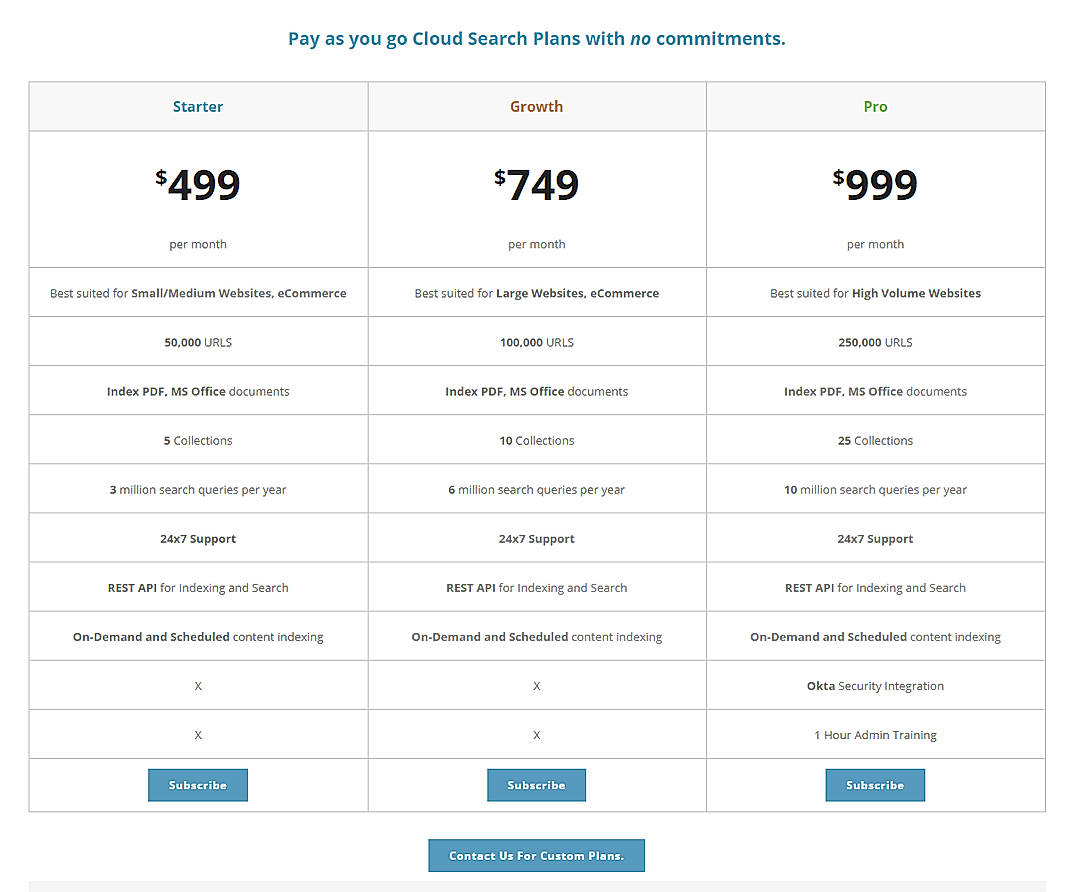Click the 250,000 URLS cell under Pro

pyautogui.click(x=875, y=341)
